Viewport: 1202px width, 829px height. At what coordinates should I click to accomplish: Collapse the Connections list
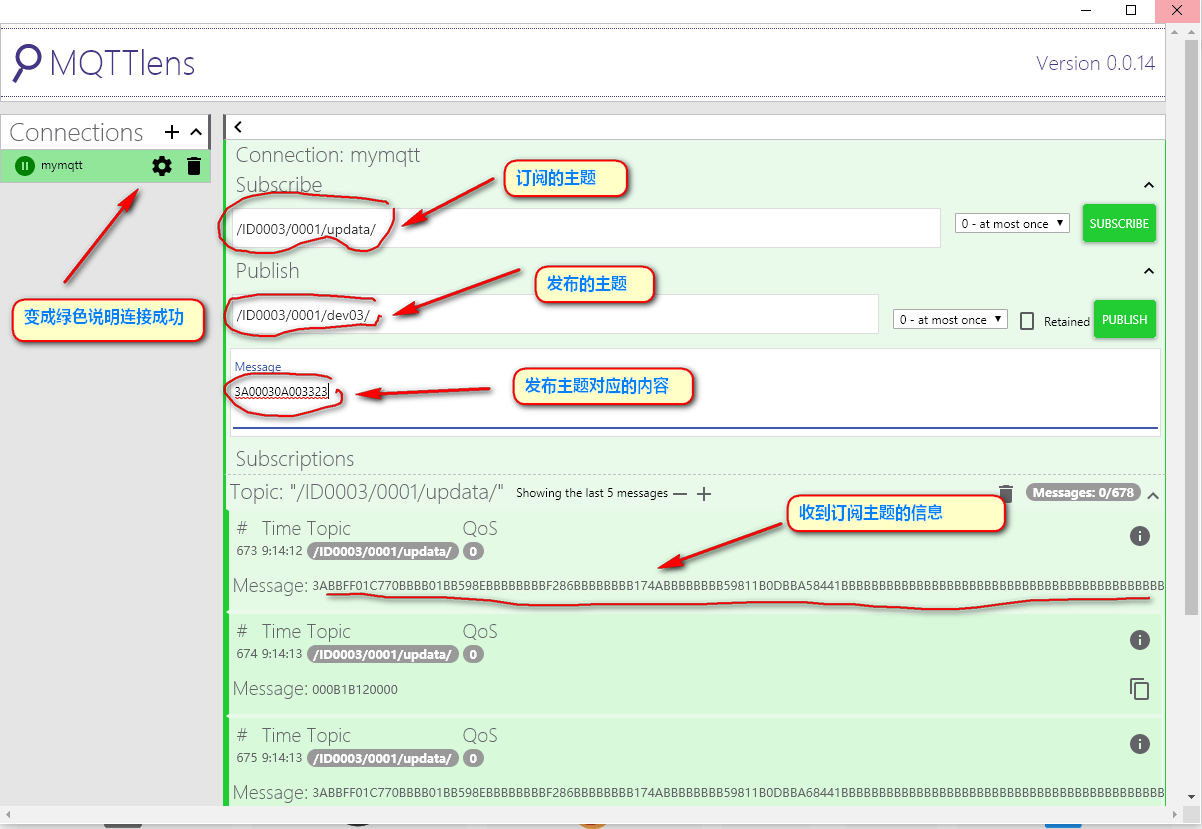pos(196,132)
